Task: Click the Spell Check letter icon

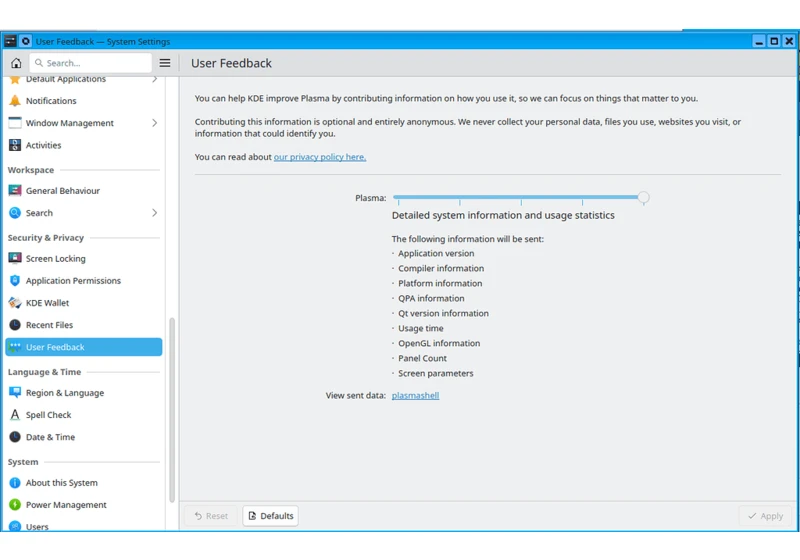Action: [15, 415]
